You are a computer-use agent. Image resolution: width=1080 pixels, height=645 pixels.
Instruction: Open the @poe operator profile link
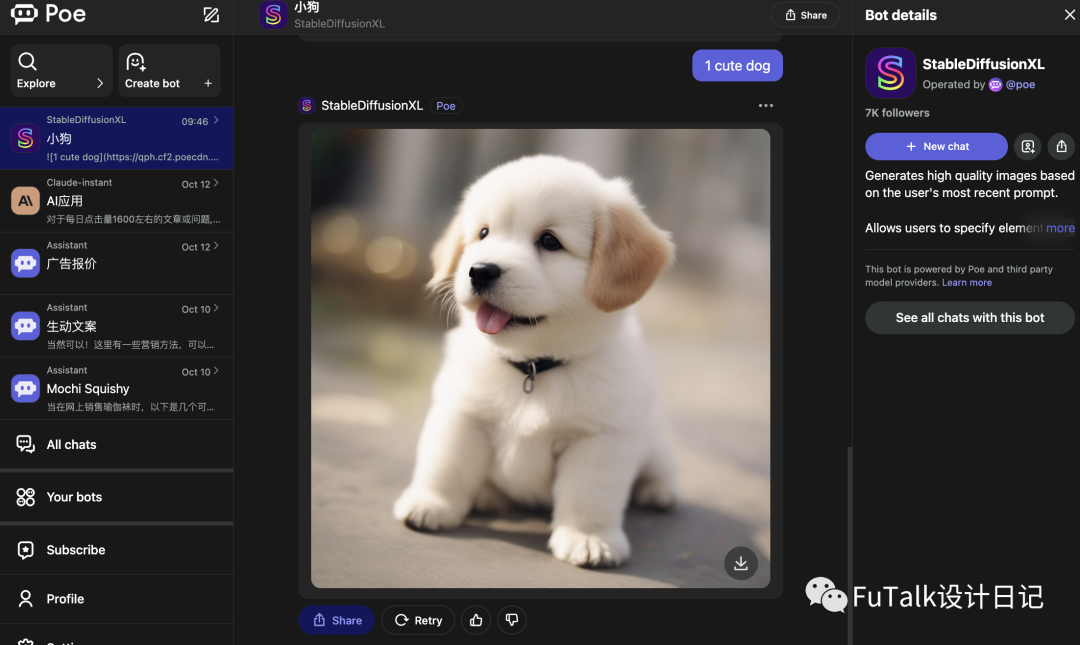pyautogui.click(x=1020, y=85)
